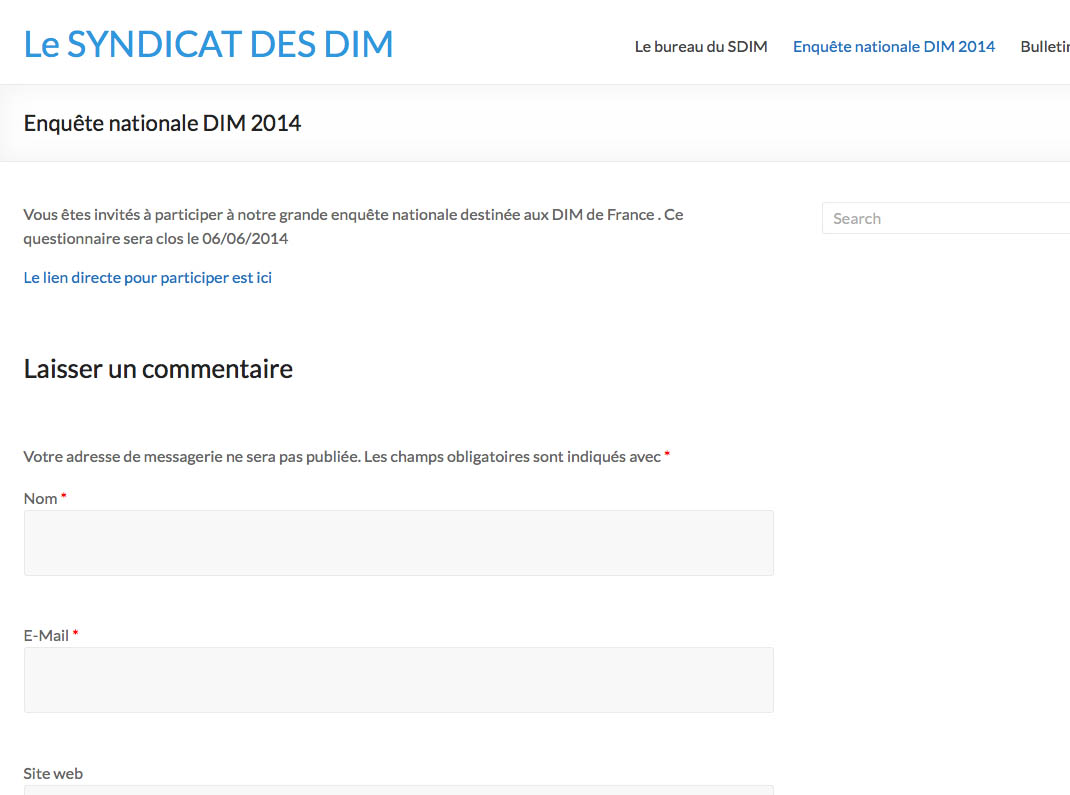
Task: Click the red asterisk ending the required-fields notice
Action: (667, 455)
